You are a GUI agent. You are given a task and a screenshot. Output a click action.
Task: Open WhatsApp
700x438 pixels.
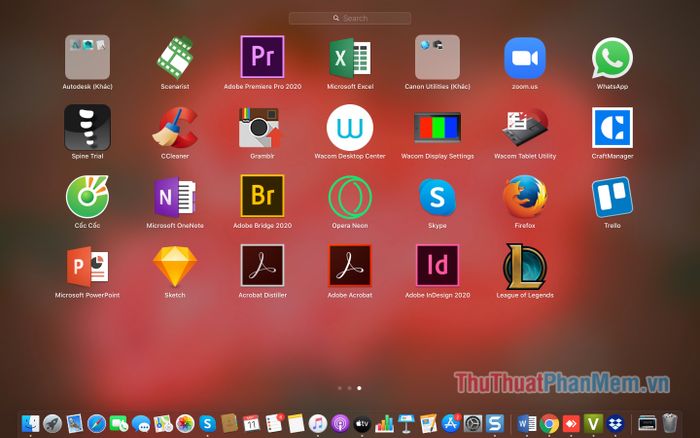click(612, 58)
